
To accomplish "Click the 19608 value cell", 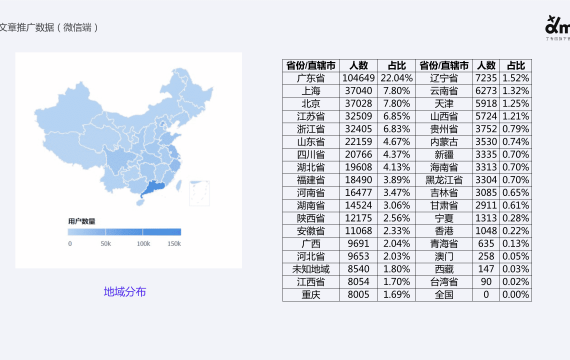I will coord(358,167).
